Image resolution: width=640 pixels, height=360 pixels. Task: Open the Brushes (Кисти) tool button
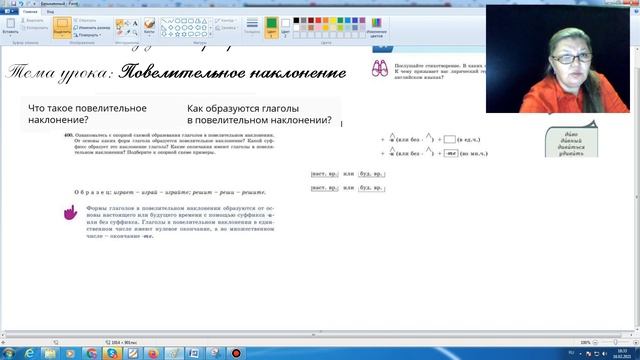(149, 27)
